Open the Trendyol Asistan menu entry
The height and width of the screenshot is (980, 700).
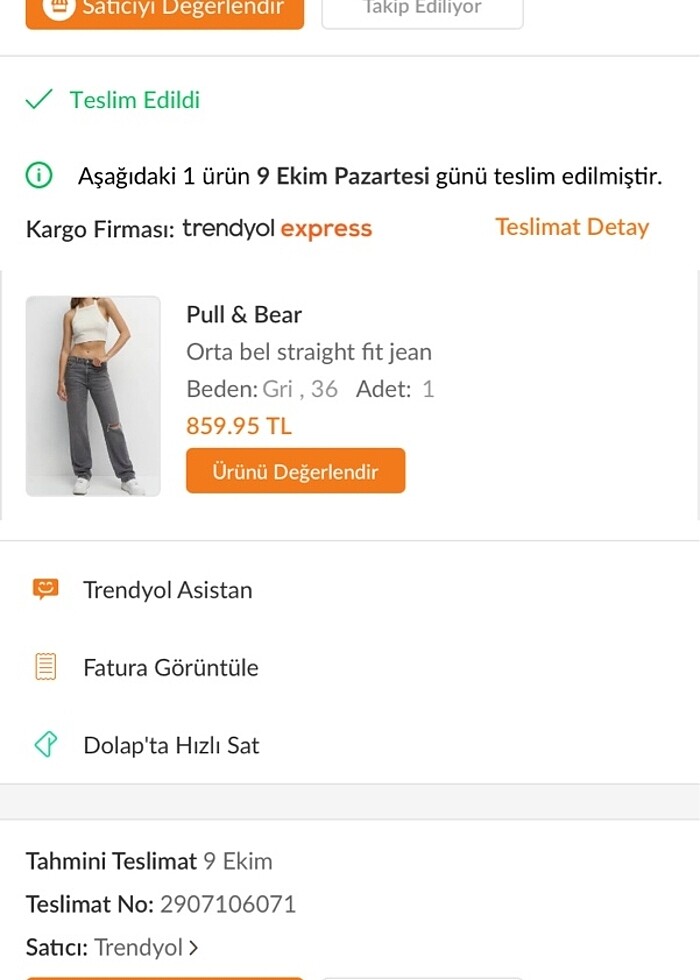click(x=167, y=589)
